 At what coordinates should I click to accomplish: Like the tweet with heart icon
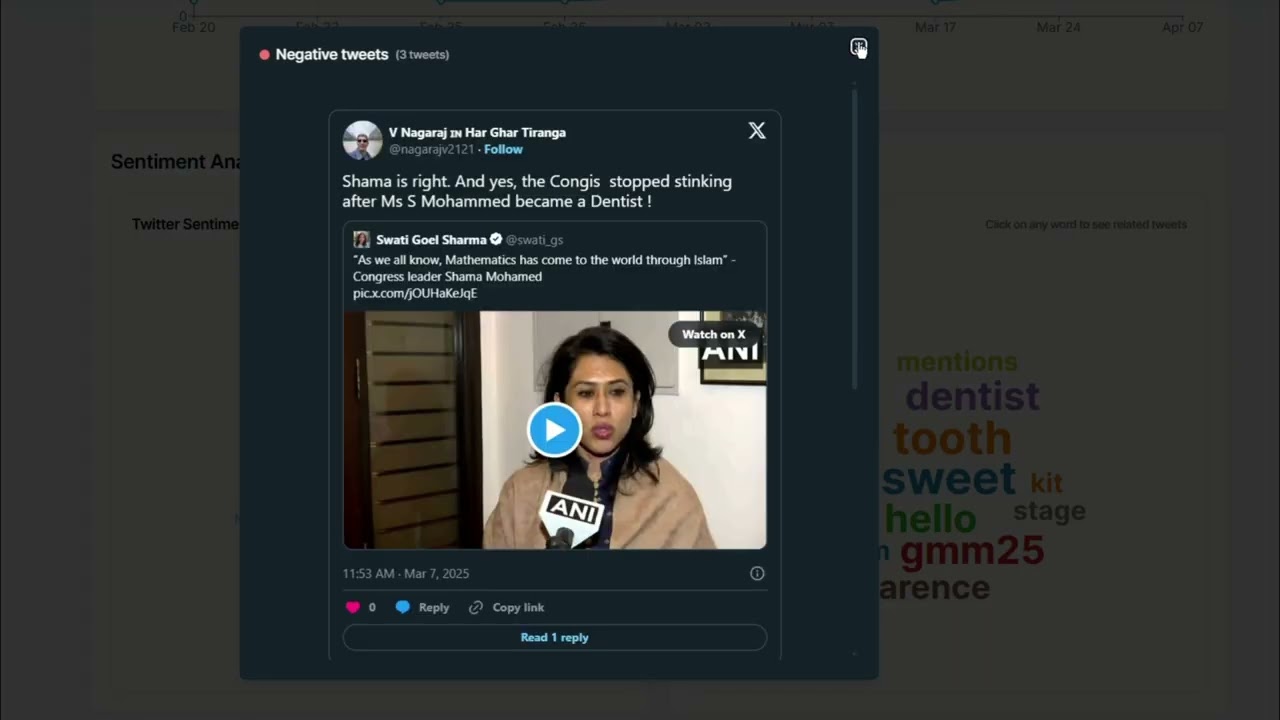352,607
